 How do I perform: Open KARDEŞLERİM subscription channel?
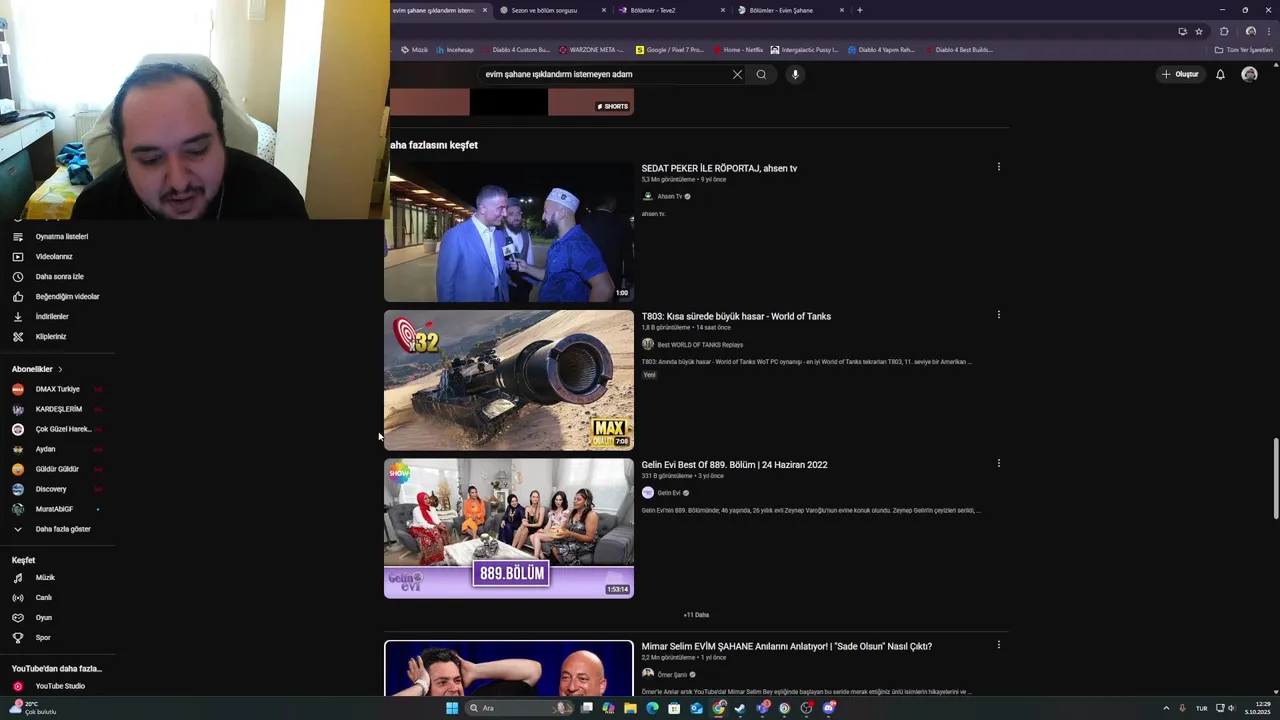[57, 409]
